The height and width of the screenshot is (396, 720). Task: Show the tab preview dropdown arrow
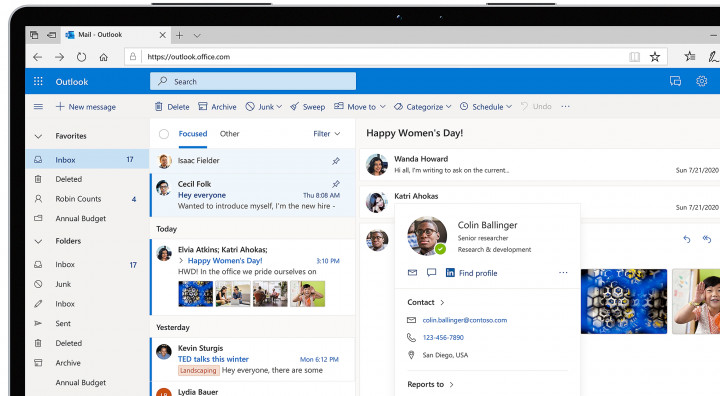(197, 35)
